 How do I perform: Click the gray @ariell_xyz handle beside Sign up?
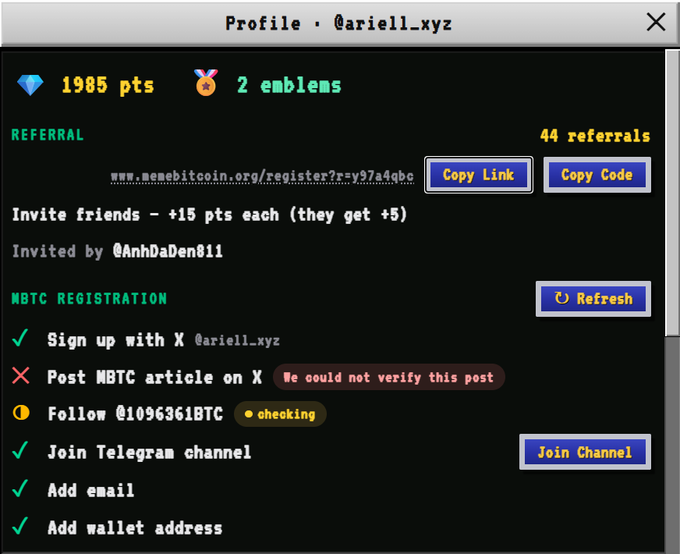237,341
